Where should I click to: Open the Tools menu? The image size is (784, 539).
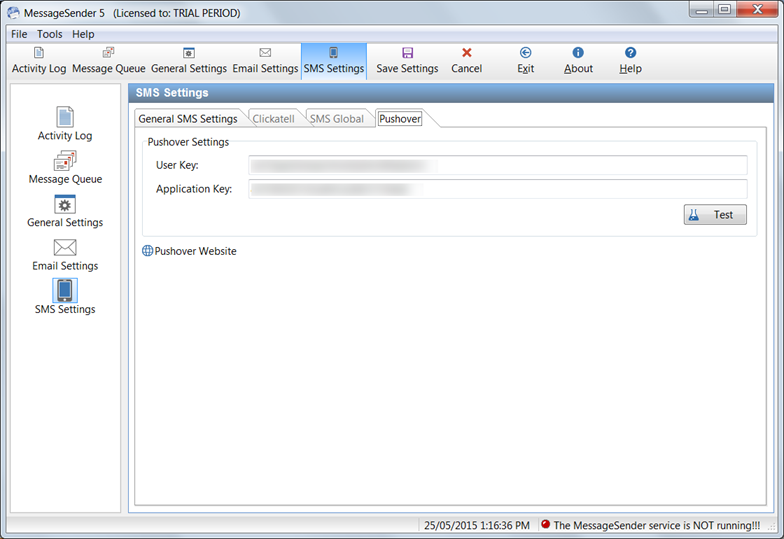tap(50, 34)
